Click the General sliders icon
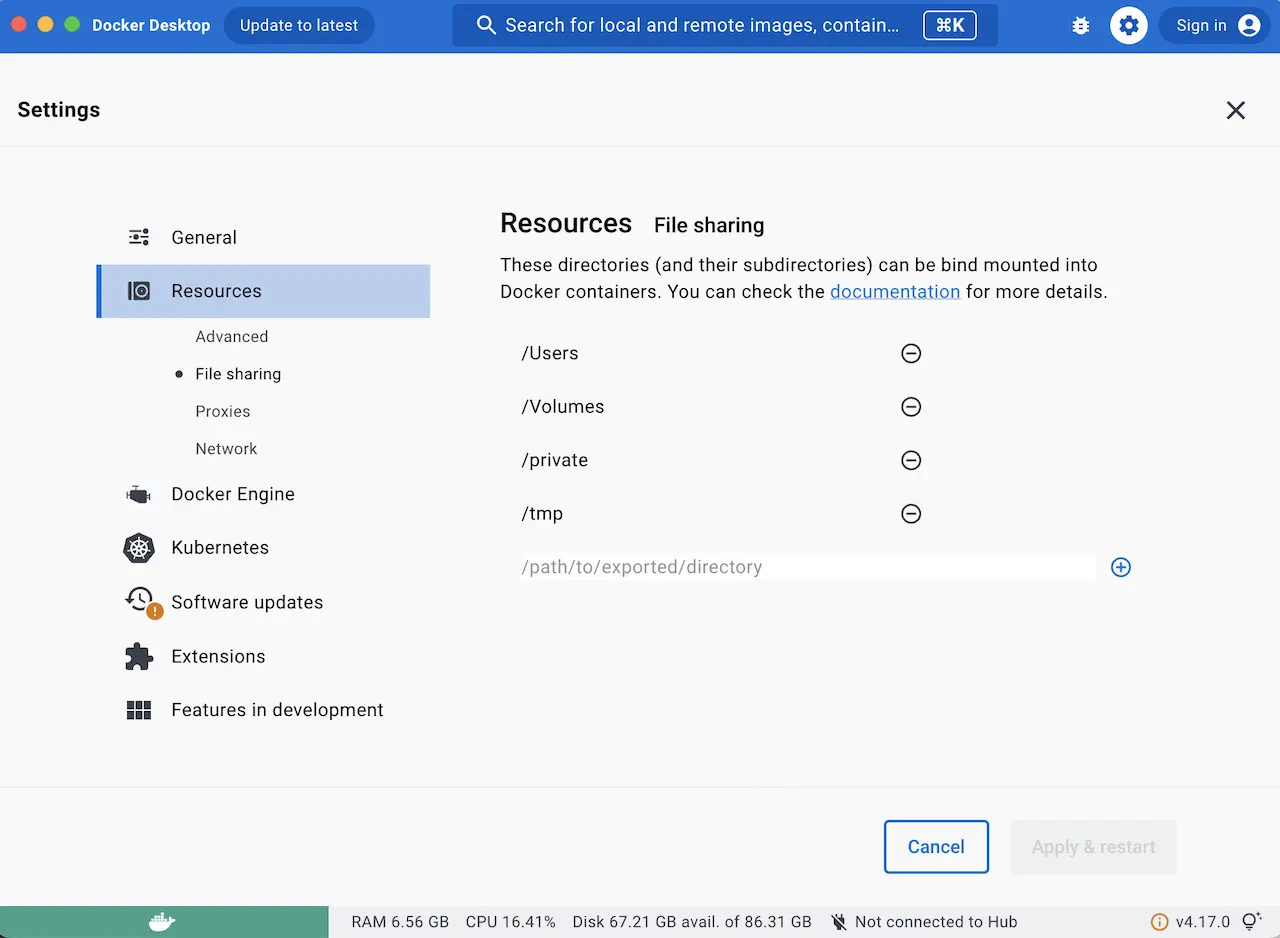The image size is (1280, 938). pyautogui.click(x=139, y=237)
